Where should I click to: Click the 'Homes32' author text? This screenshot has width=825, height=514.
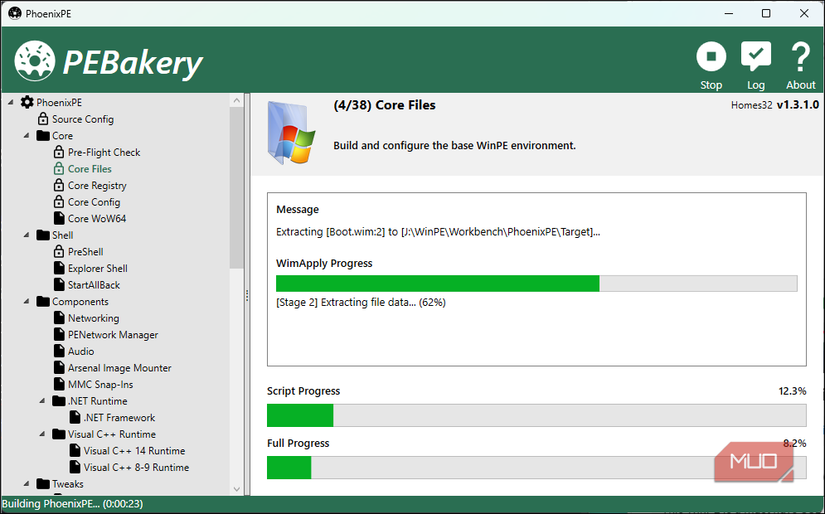coord(751,105)
